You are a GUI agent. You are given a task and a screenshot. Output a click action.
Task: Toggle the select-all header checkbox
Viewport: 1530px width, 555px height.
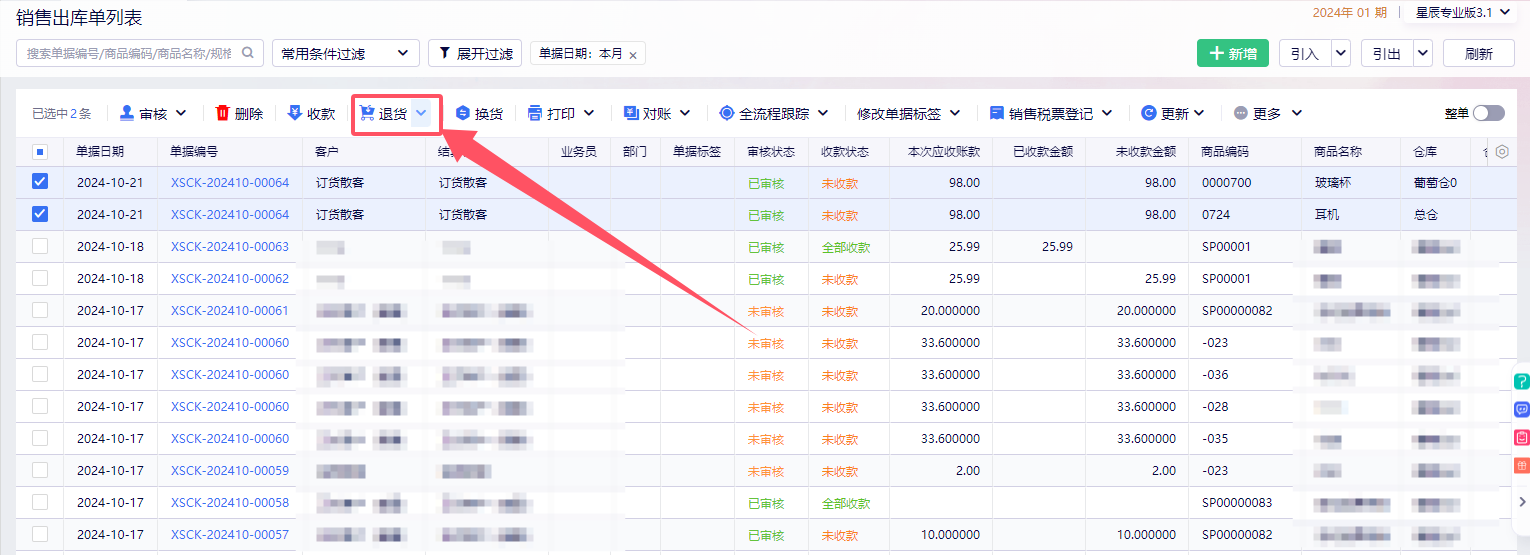tap(40, 152)
